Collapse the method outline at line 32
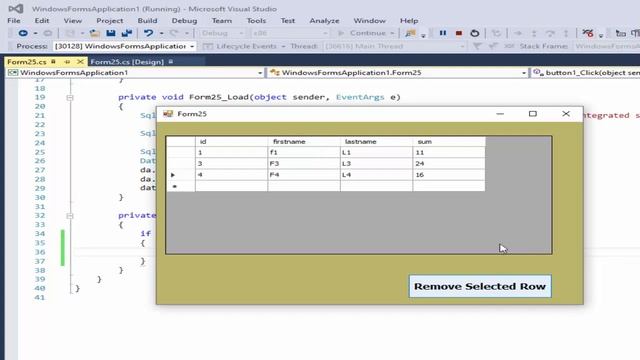The image size is (640, 360). point(70,216)
